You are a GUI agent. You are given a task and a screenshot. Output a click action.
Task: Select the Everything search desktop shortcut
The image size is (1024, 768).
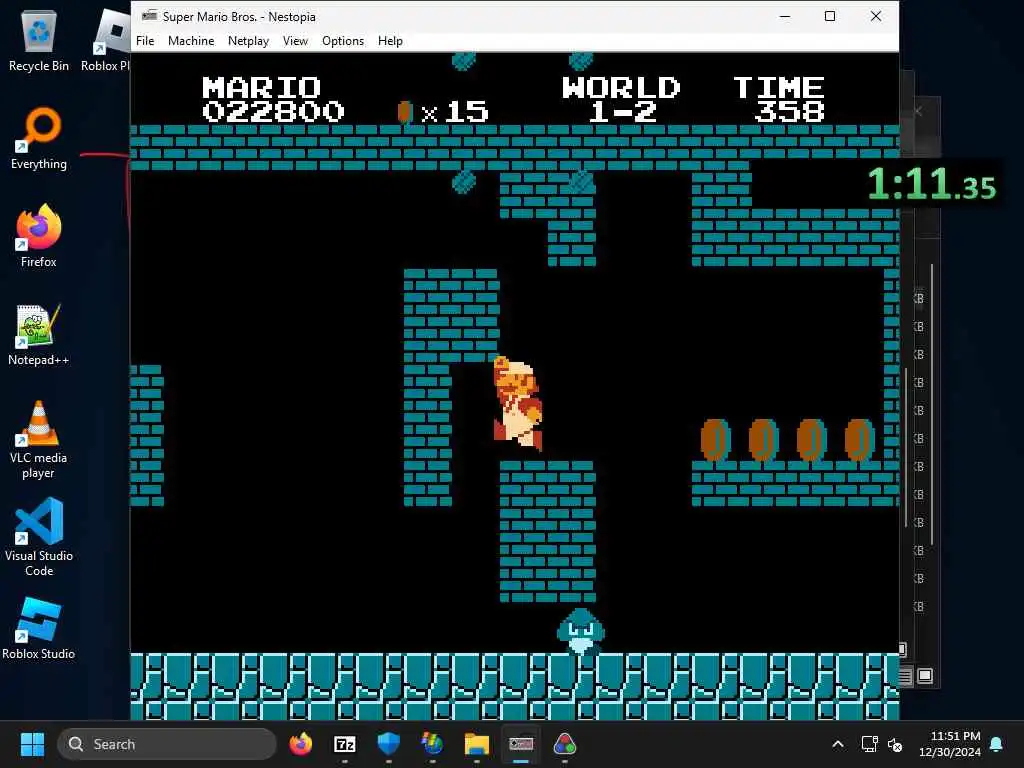[x=39, y=138]
